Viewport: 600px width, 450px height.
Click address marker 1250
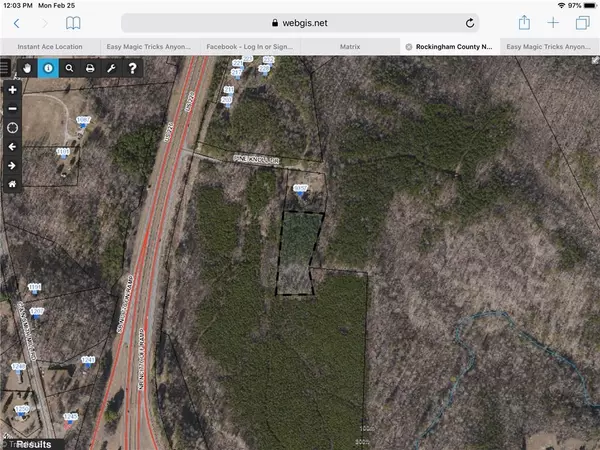(22, 411)
